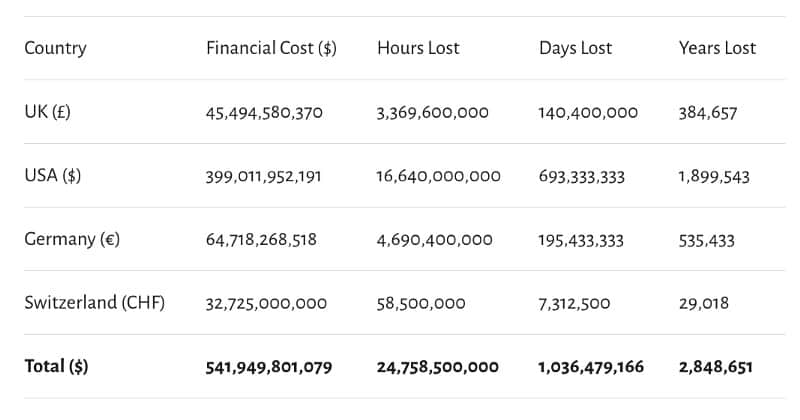Click total financial cost 541,949,801,079
The height and width of the screenshot is (420, 800).
click(268, 367)
